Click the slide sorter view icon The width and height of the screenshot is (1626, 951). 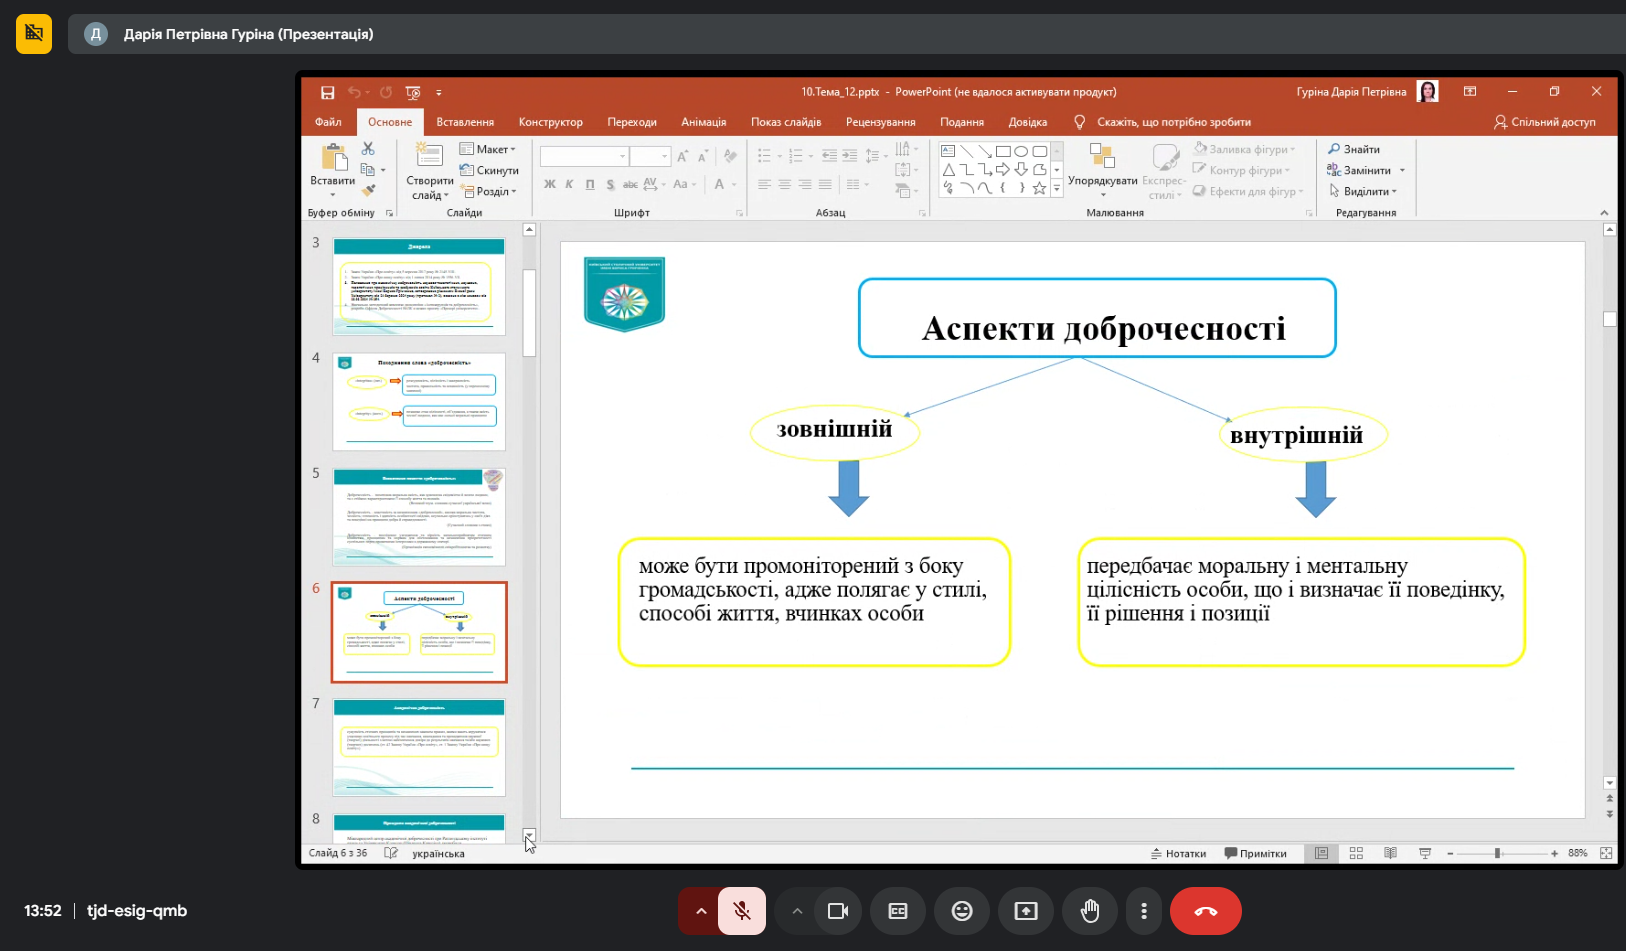coord(1356,853)
